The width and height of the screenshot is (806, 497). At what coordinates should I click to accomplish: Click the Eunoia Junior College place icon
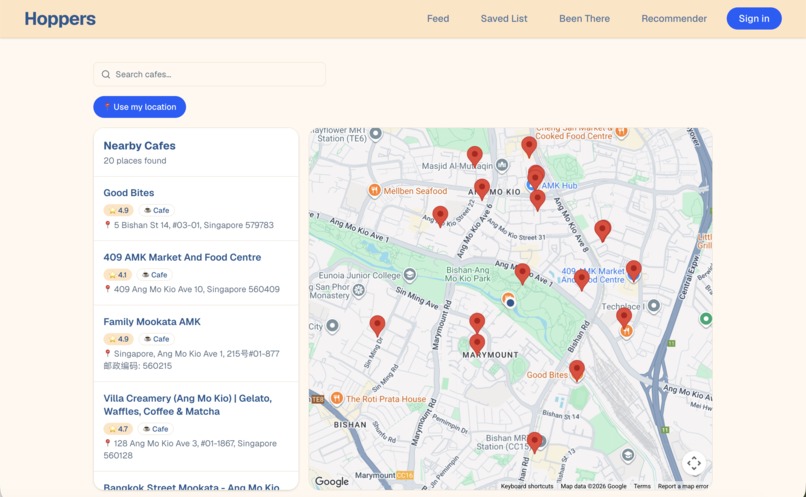[x=410, y=275]
